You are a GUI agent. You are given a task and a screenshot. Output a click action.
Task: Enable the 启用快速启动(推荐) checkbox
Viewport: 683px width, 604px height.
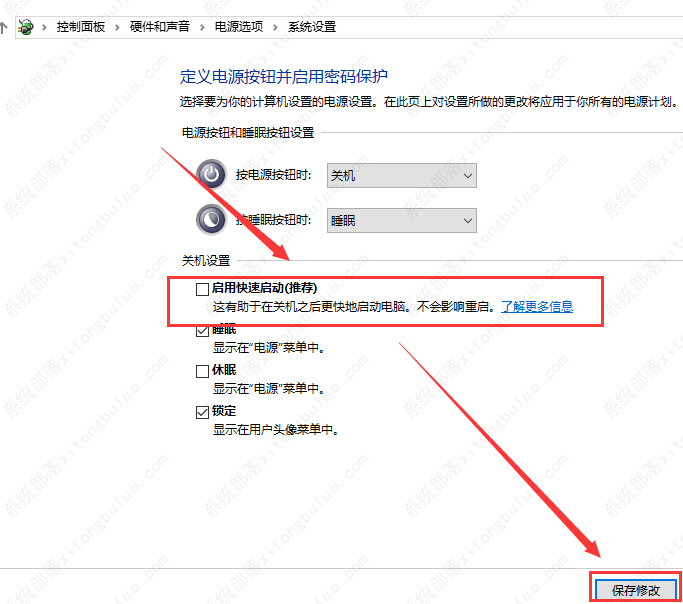tap(202, 289)
